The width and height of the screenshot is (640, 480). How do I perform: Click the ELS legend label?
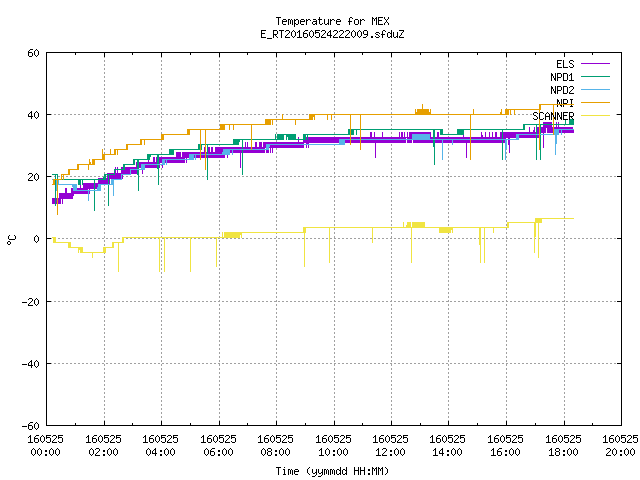pyautogui.click(x=565, y=64)
